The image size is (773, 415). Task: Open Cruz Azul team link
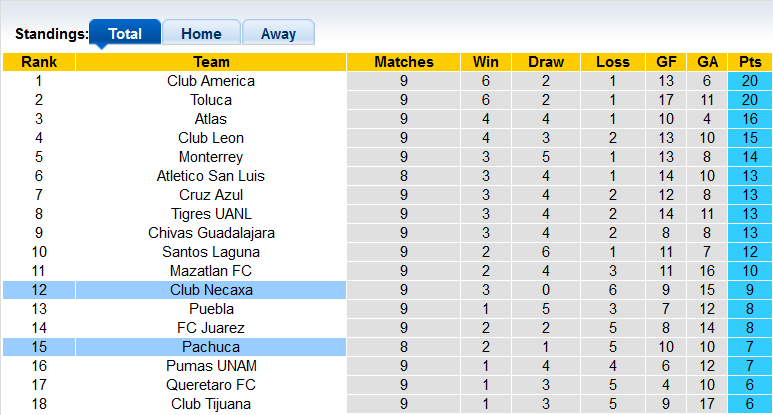pyautogui.click(x=211, y=195)
